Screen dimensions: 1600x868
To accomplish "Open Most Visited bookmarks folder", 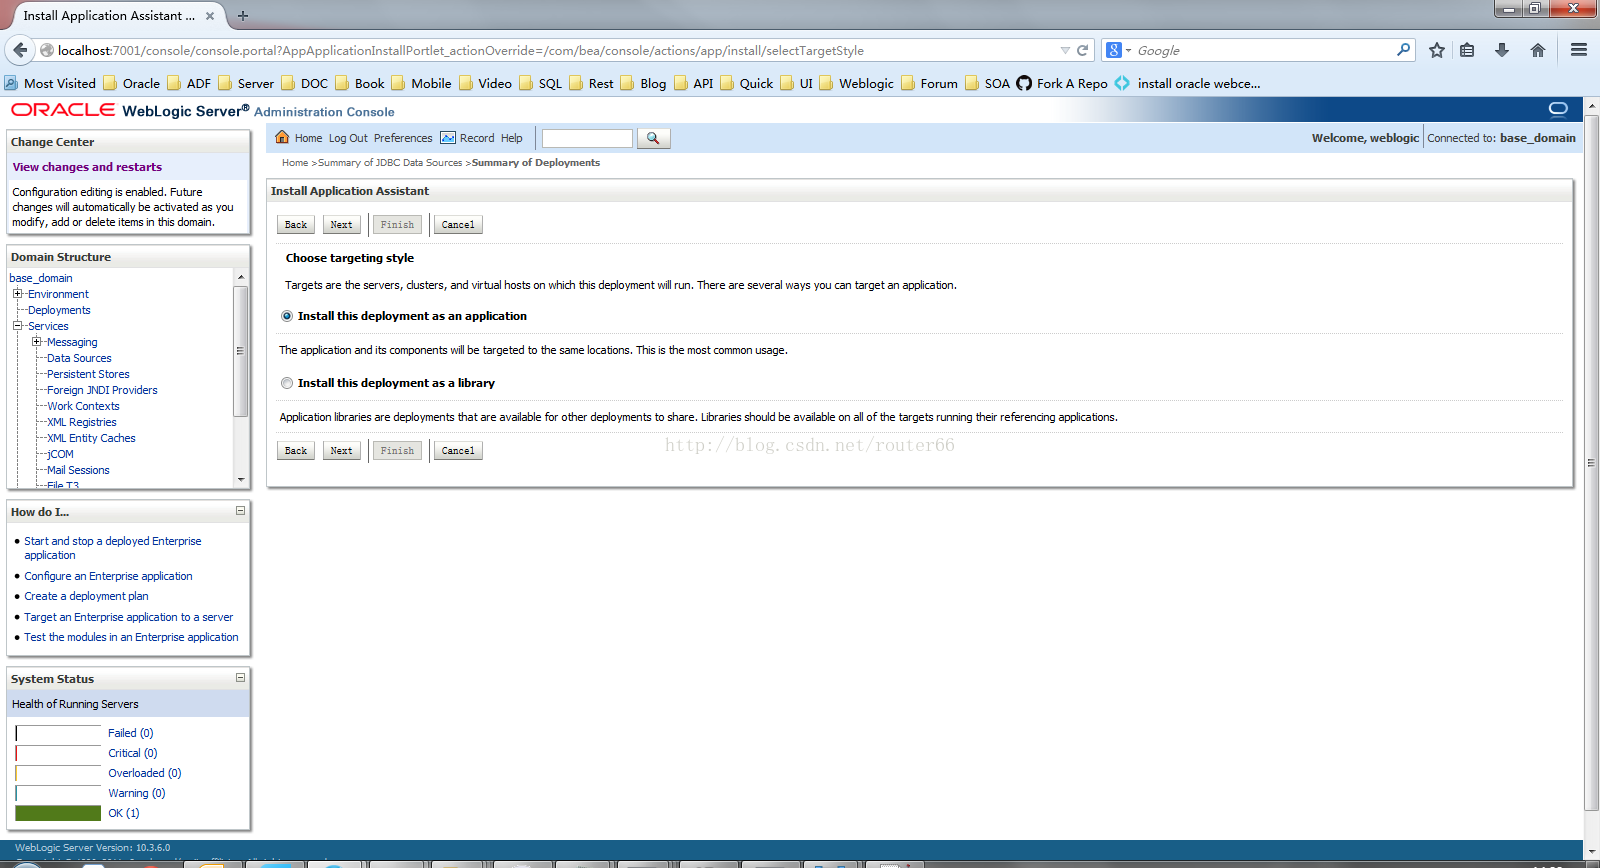I will pos(50,83).
